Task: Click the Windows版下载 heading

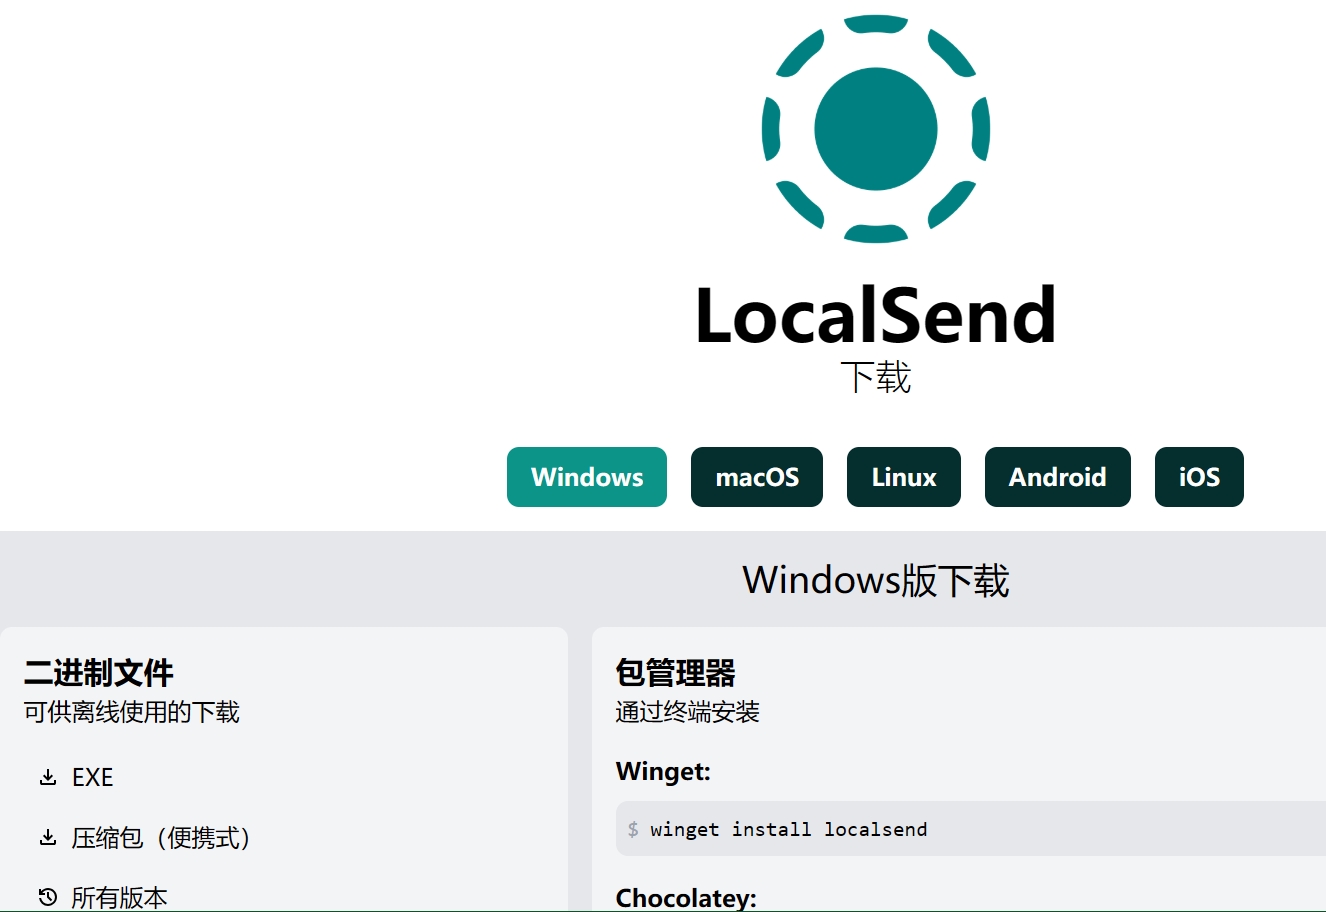Action: click(x=875, y=579)
